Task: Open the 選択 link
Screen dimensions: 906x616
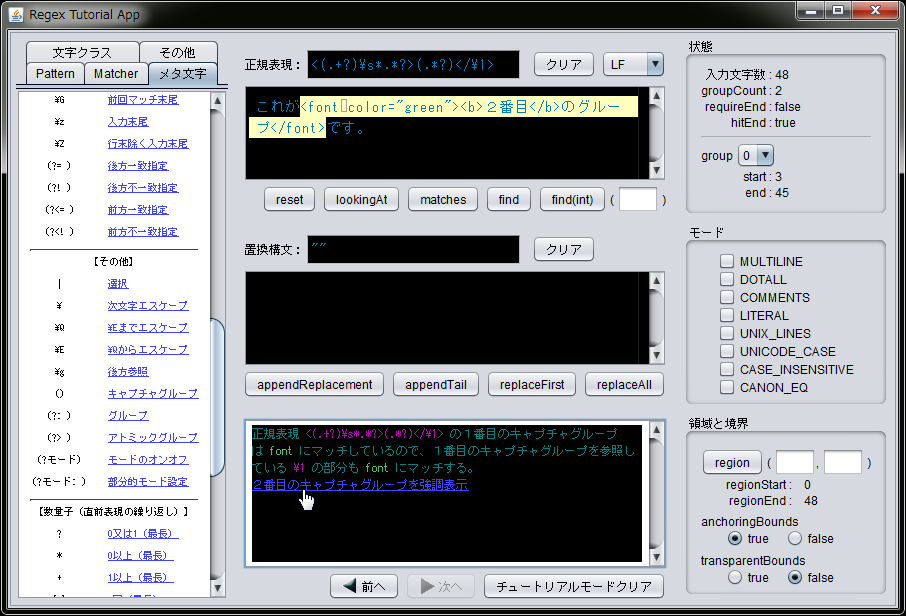Action: pos(118,283)
